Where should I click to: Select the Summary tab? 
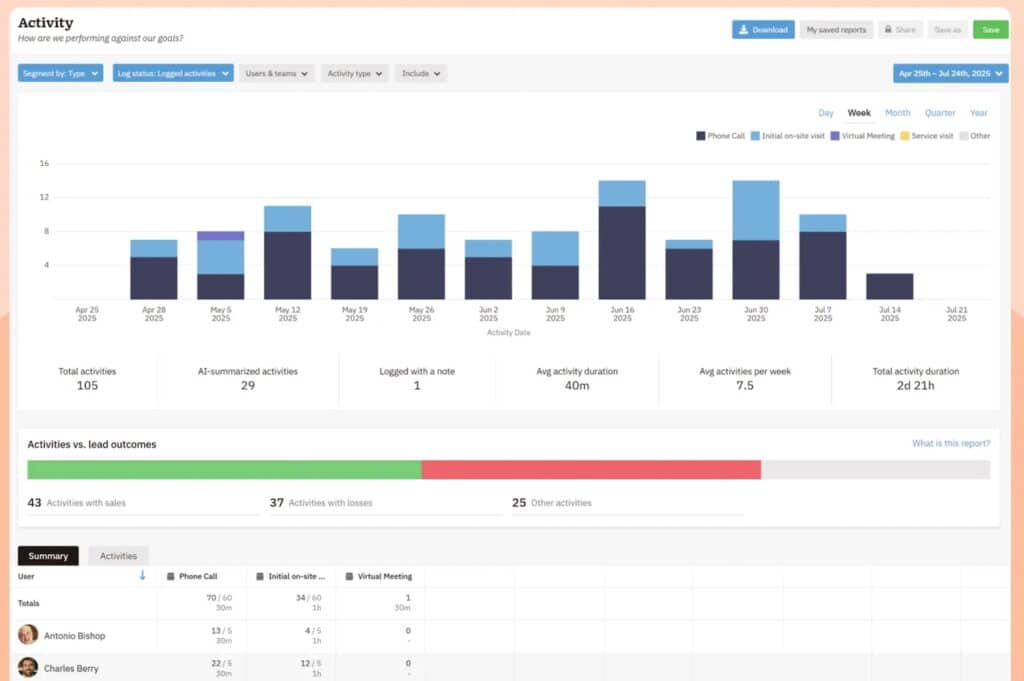tap(48, 556)
